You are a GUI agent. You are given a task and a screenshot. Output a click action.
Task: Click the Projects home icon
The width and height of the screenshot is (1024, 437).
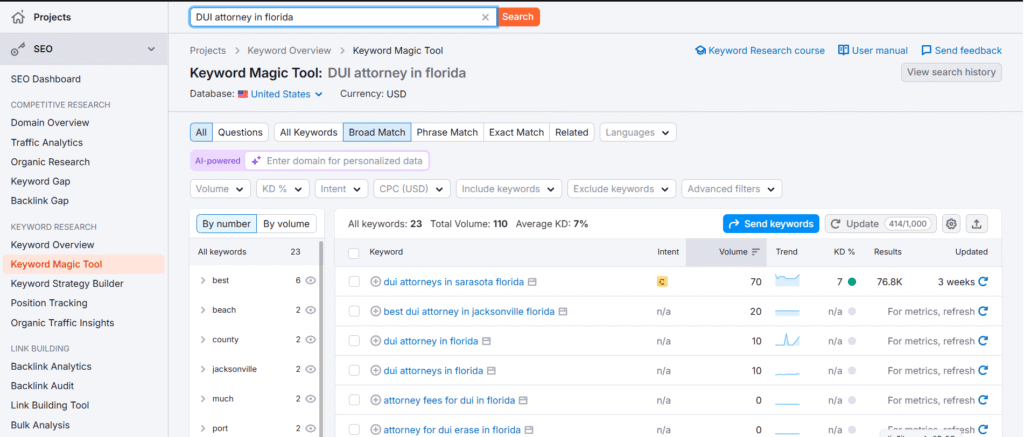pyautogui.click(x=18, y=17)
